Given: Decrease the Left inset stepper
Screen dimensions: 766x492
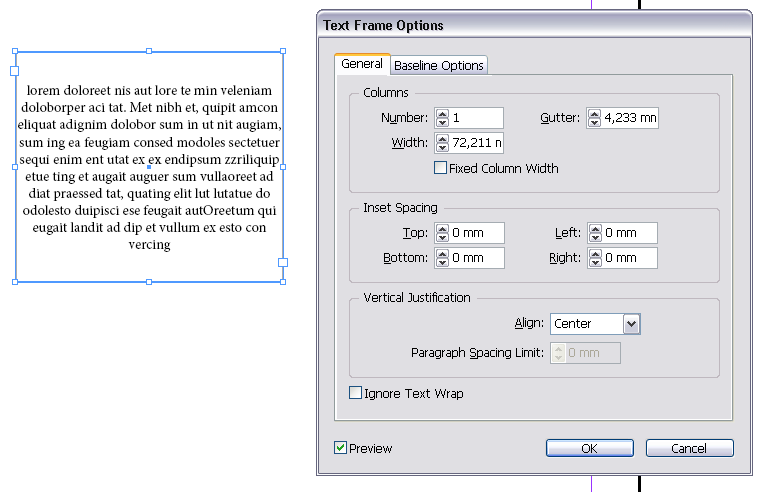Looking at the screenshot, I should pyautogui.click(x=596, y=237).
